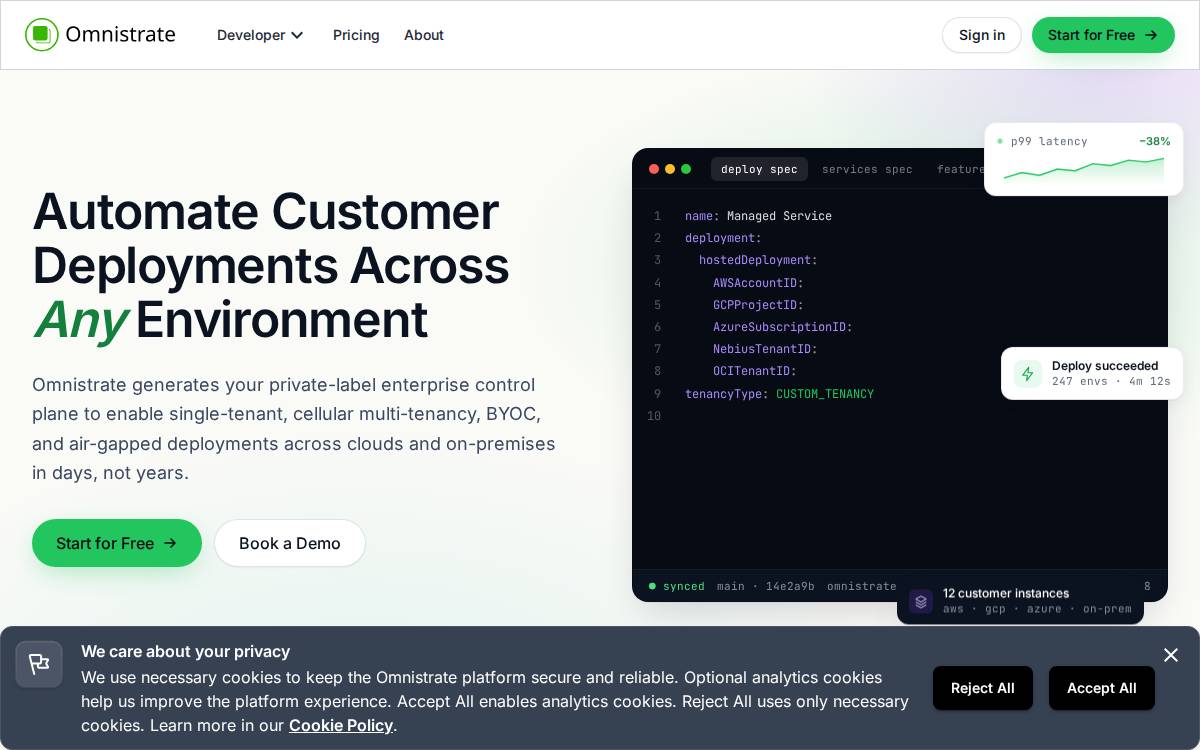Click the AzureSubscriptionID line
The height and width of the screenshot is (750, 1200).
[x=783, y=327]
